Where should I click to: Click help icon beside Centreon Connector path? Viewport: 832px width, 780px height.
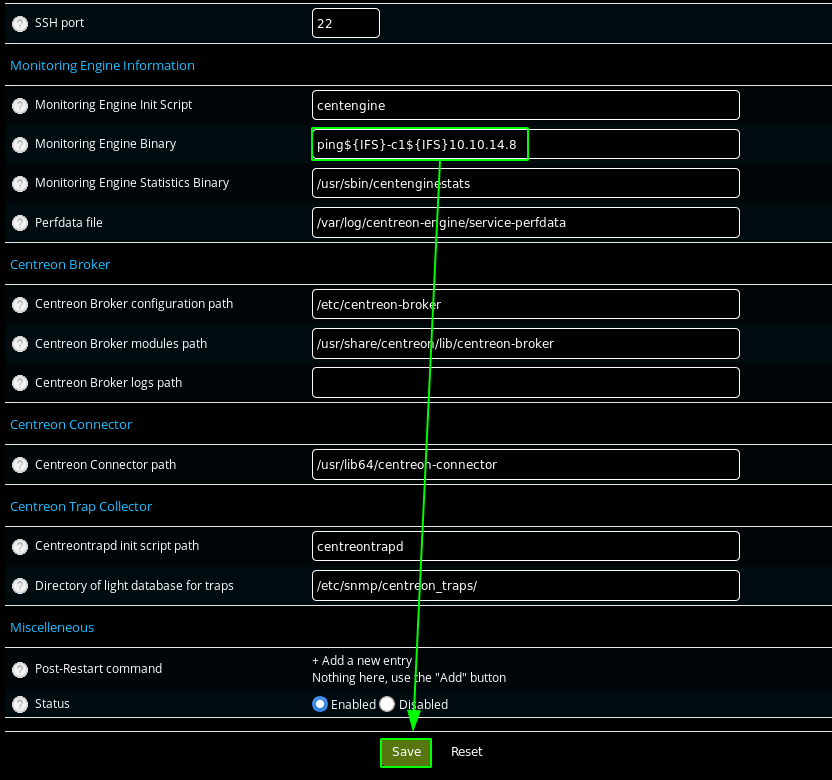click(x=20, y=465)
